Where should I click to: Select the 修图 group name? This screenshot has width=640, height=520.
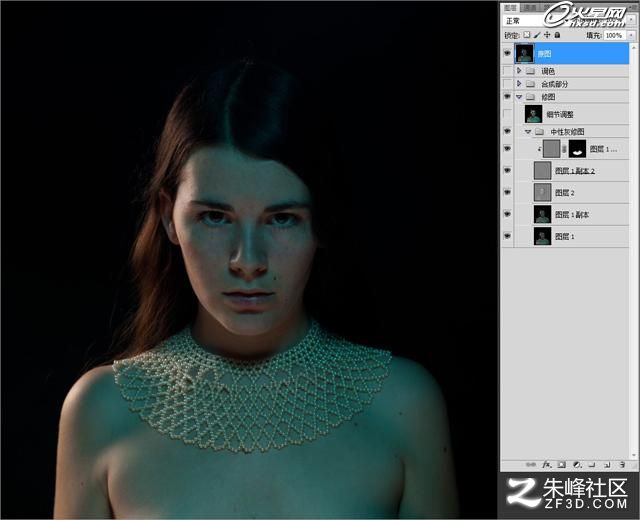coord(548,97)
